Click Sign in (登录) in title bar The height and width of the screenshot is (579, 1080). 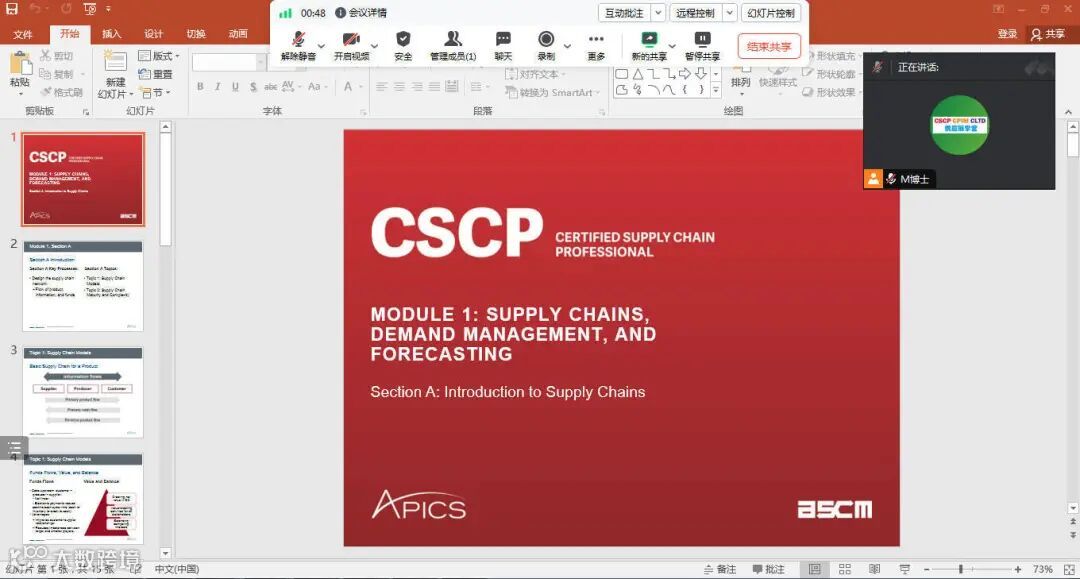[x=1007, y=34]
